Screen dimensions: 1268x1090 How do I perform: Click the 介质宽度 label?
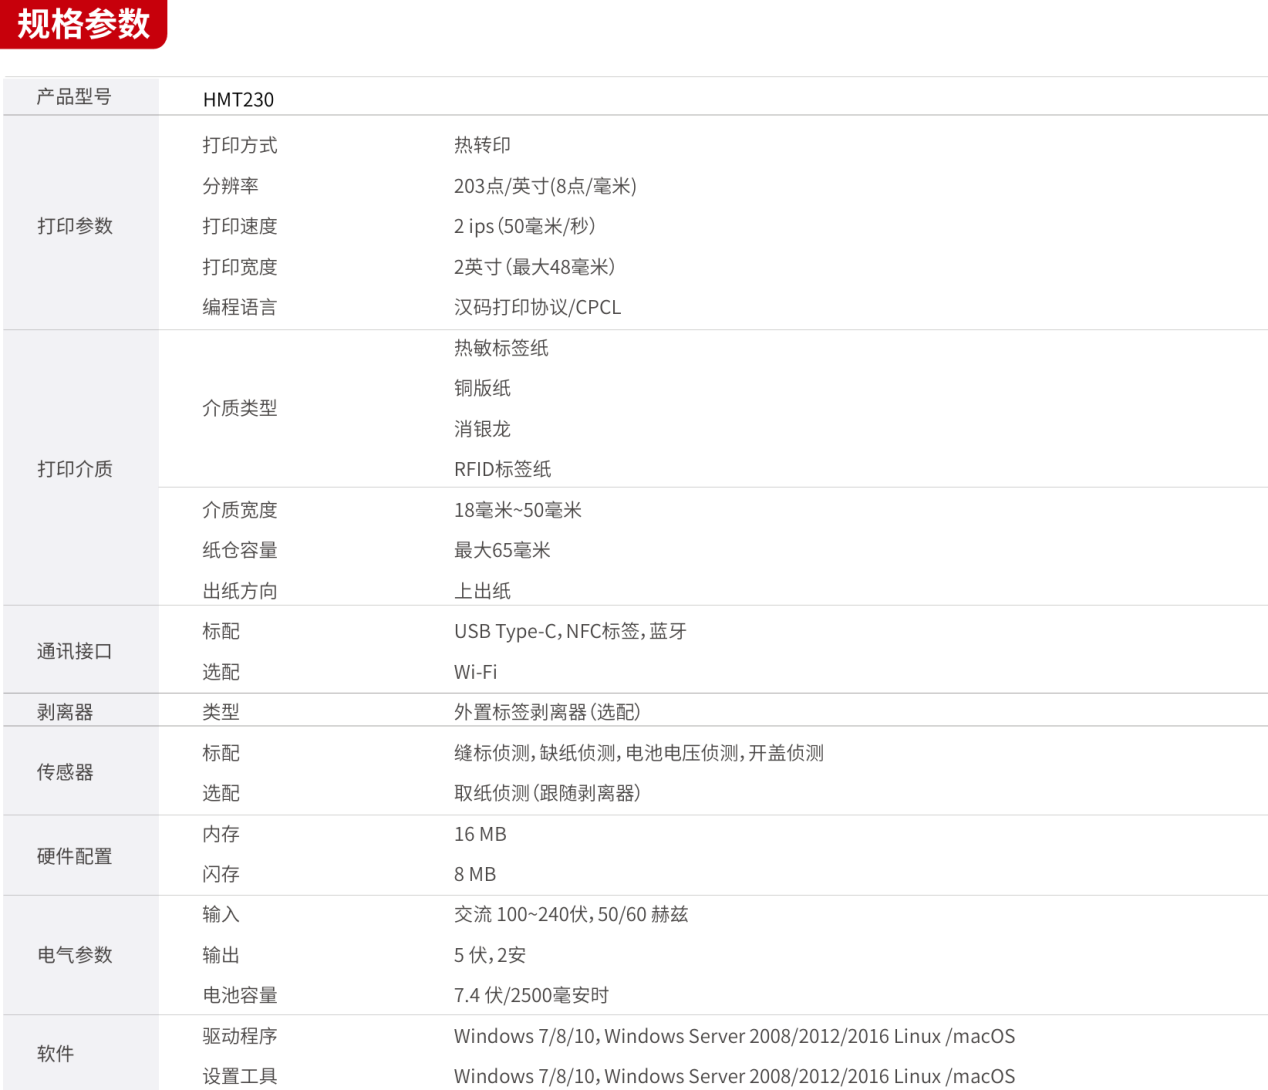coord(239,509)
